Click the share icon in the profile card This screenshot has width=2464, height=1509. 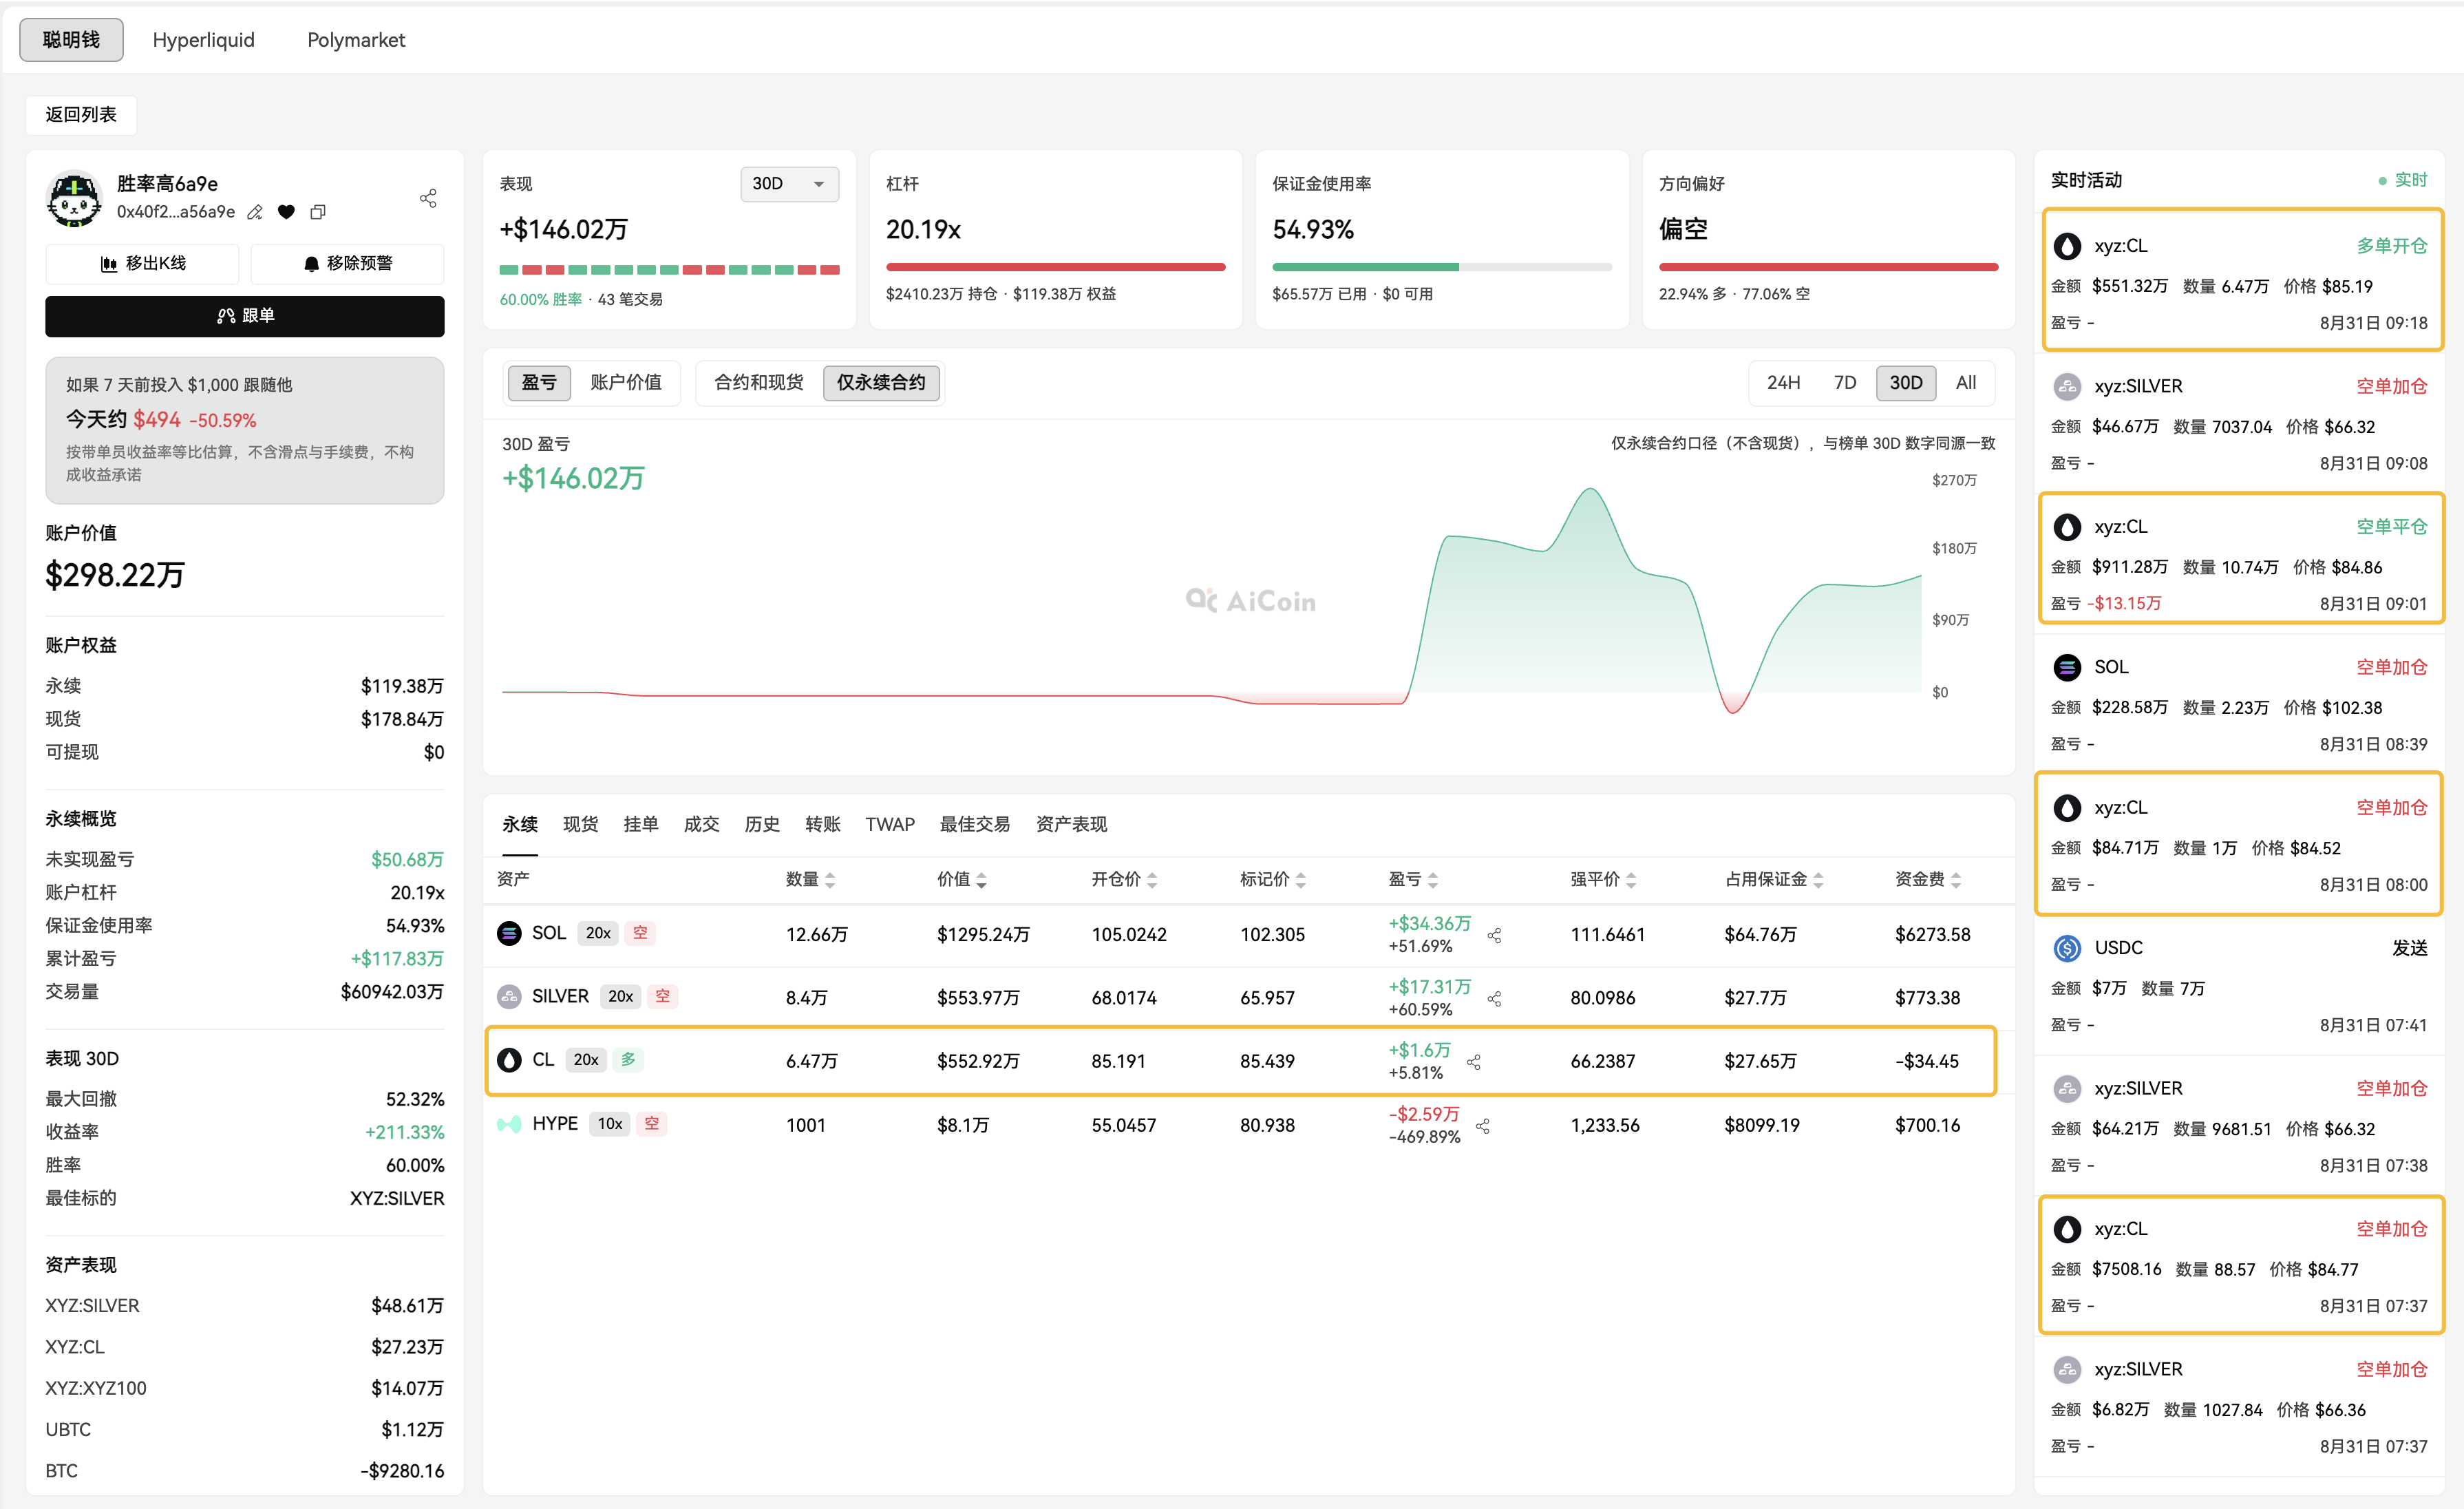pos(428,198)
